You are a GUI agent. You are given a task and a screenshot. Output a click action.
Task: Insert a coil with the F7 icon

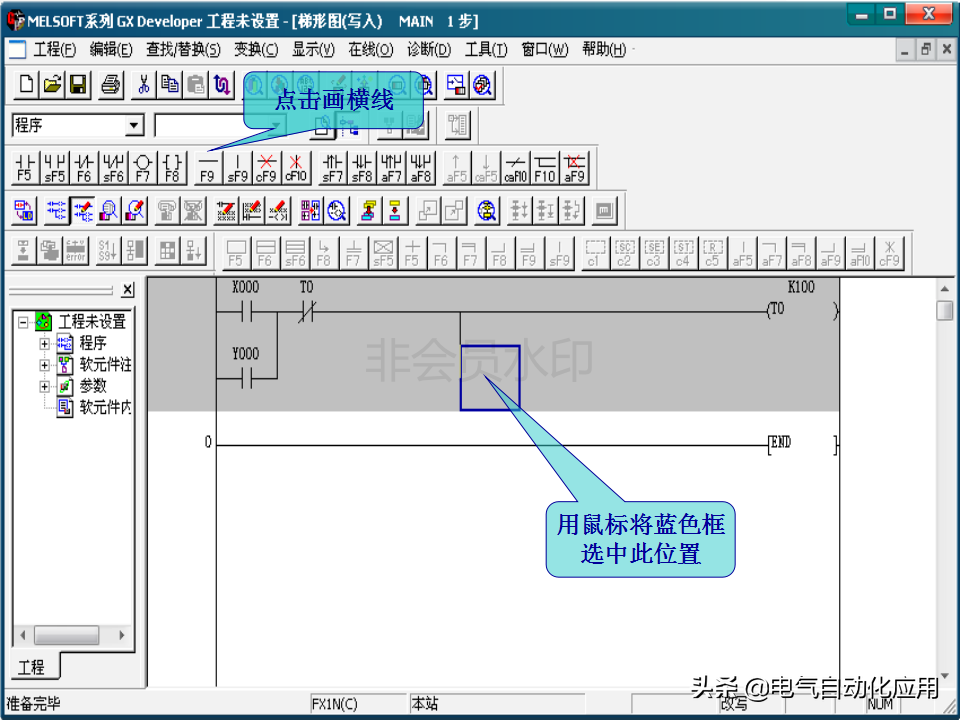point(143,168)
